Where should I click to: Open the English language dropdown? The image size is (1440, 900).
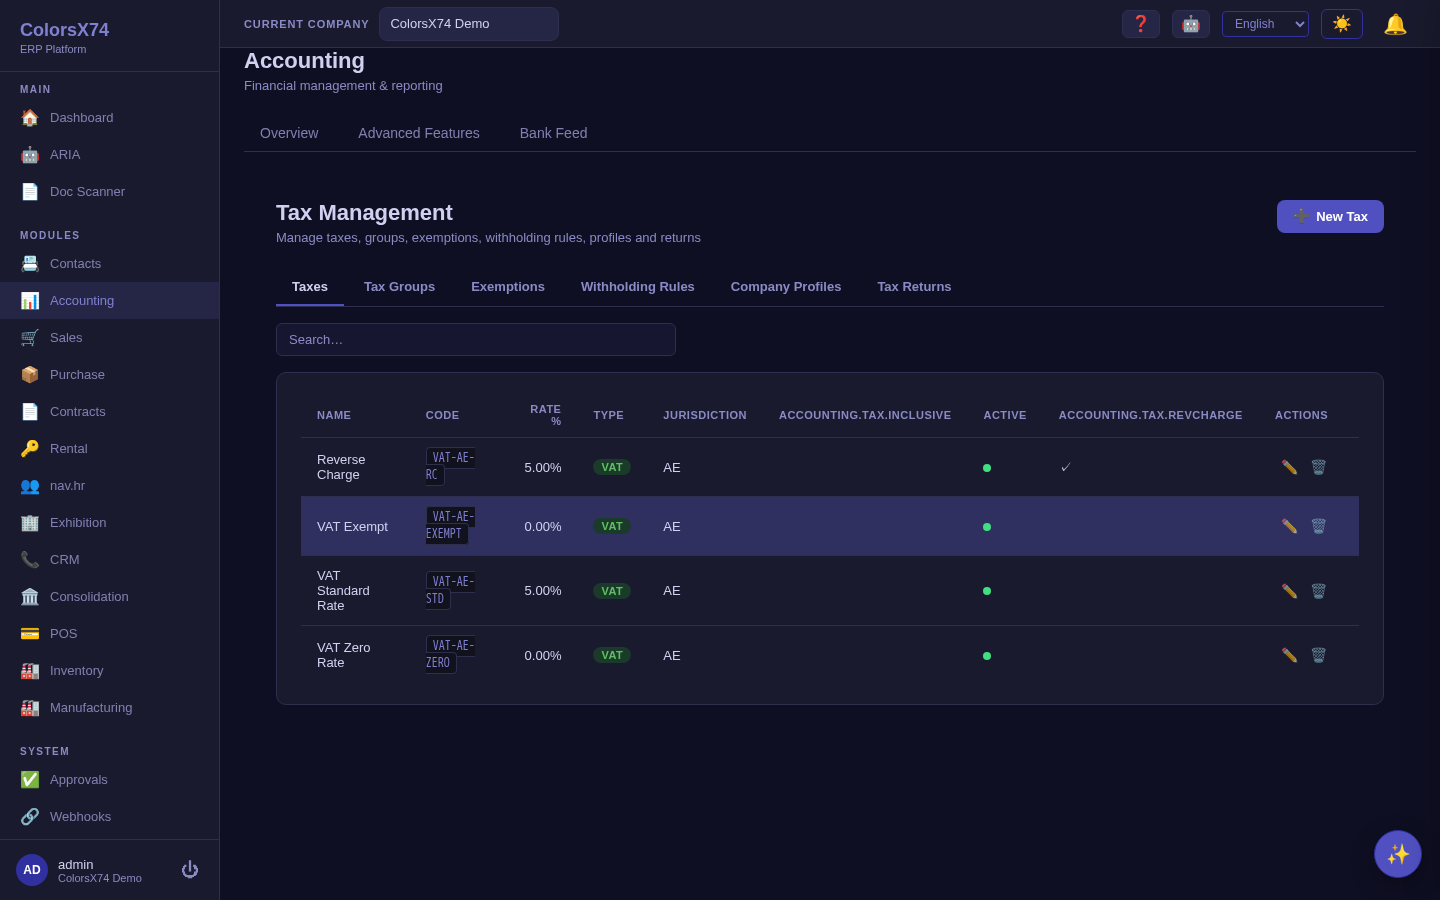pyautogui.click(x=1265, y=24)
